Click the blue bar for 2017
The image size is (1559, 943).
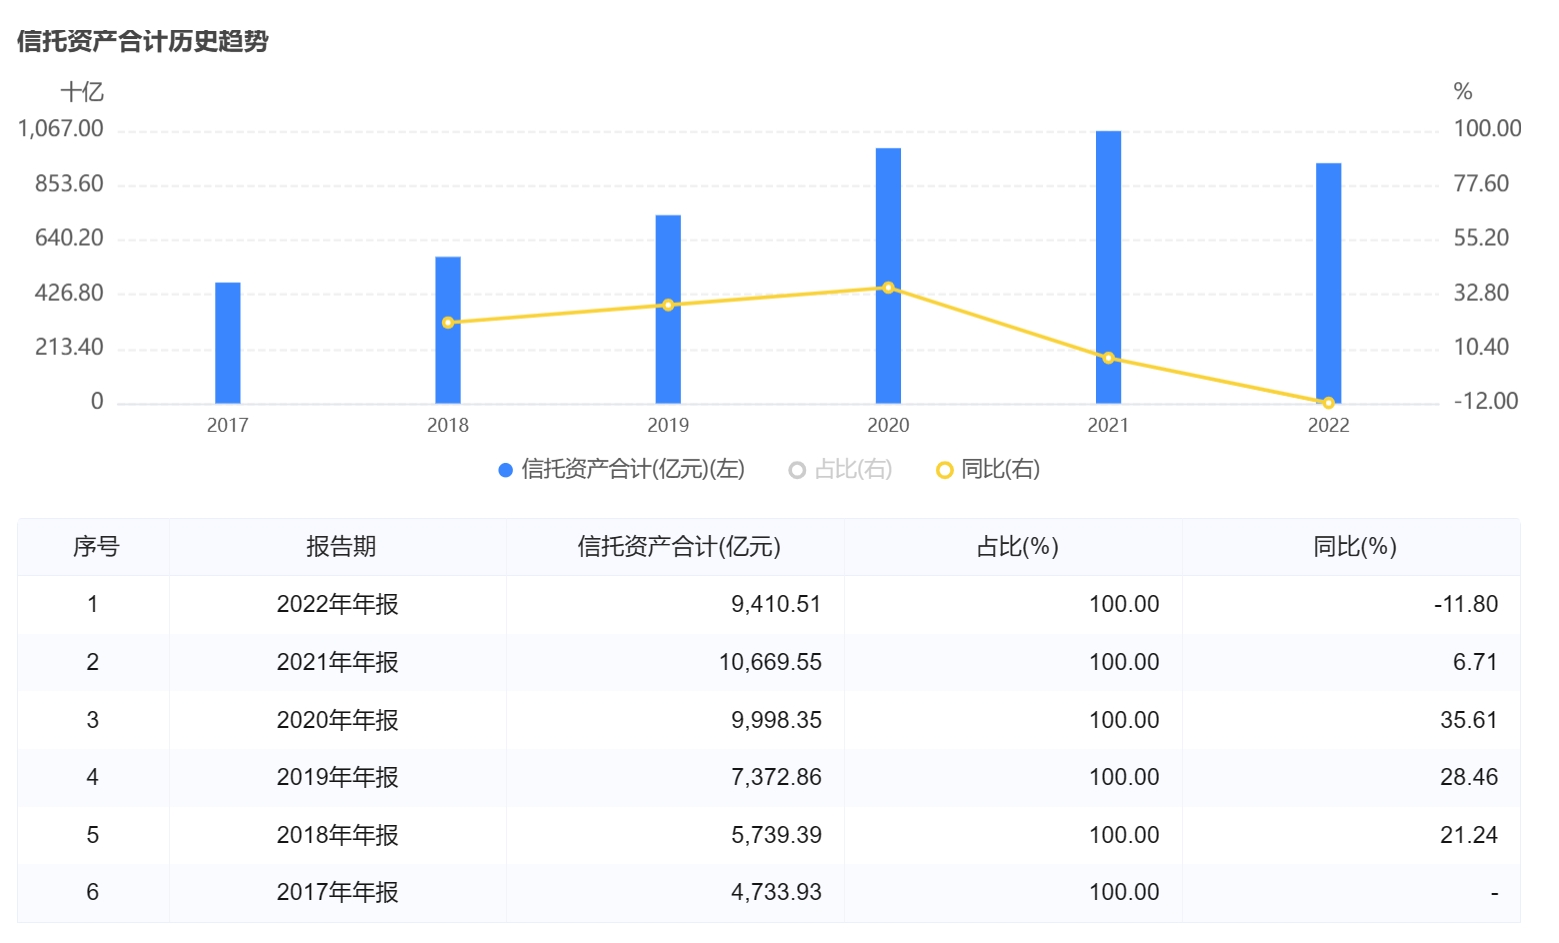[228, 343]
